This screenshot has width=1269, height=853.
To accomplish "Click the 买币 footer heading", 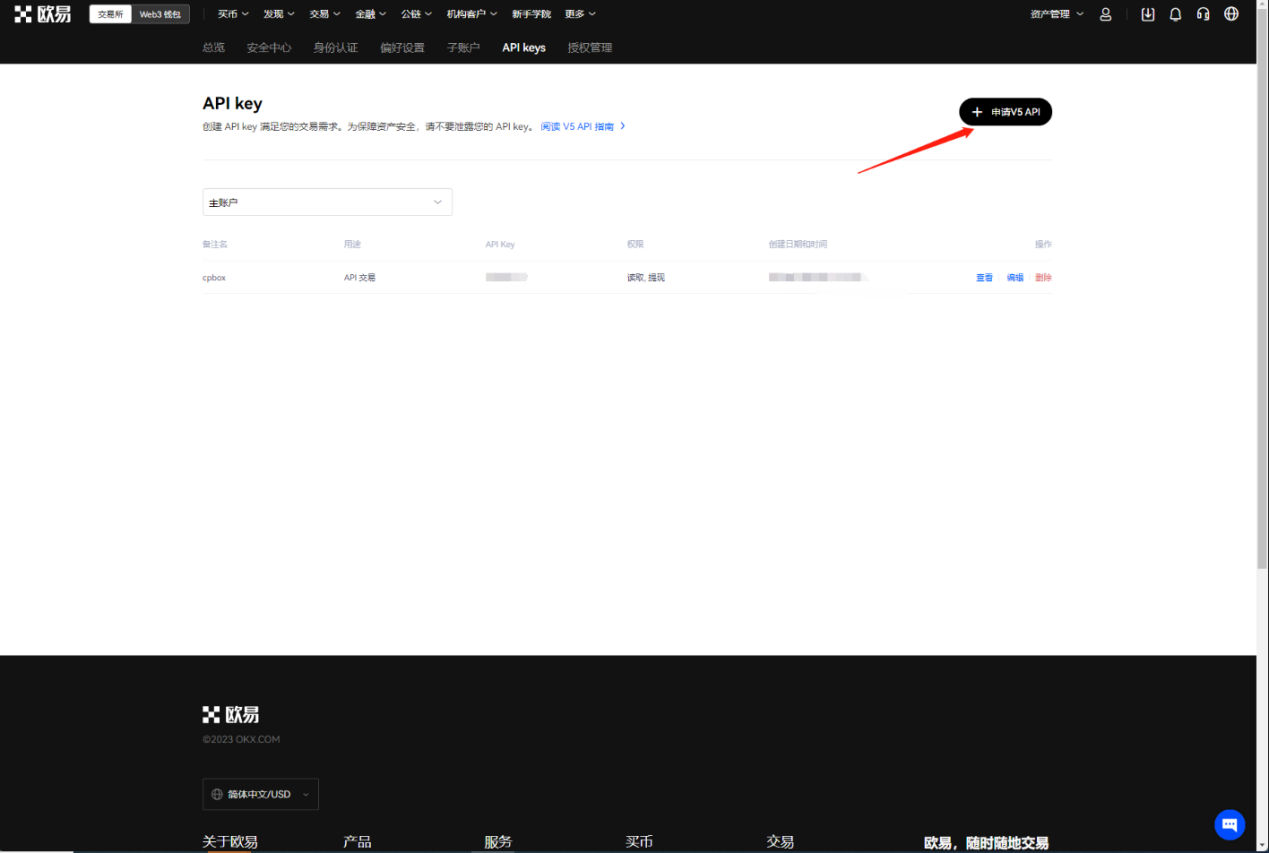I will (x=640, y=842).
